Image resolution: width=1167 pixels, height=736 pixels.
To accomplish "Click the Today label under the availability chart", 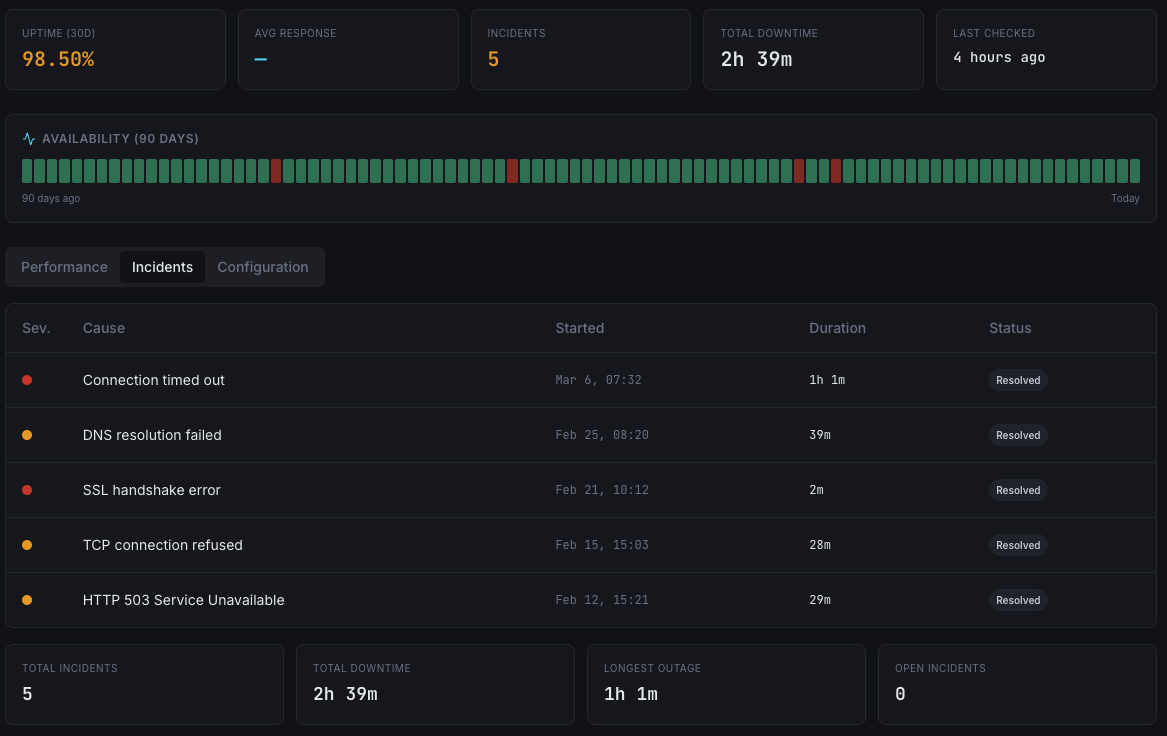I will tap(1125, 198).
